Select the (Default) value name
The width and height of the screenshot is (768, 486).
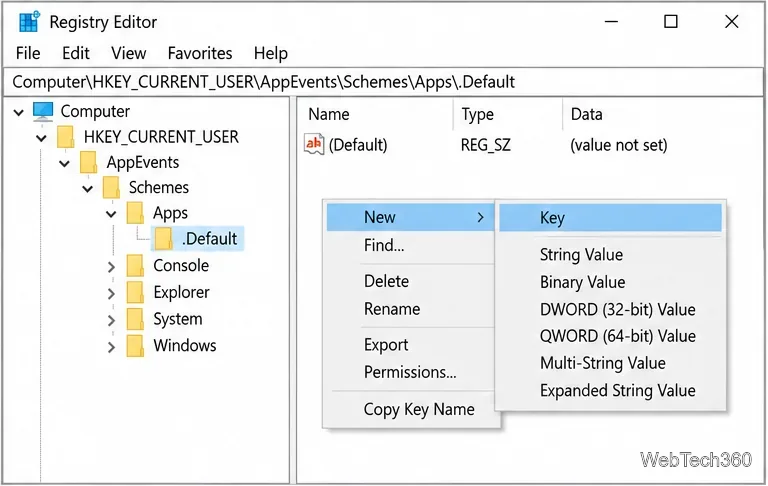pos(358,145)
